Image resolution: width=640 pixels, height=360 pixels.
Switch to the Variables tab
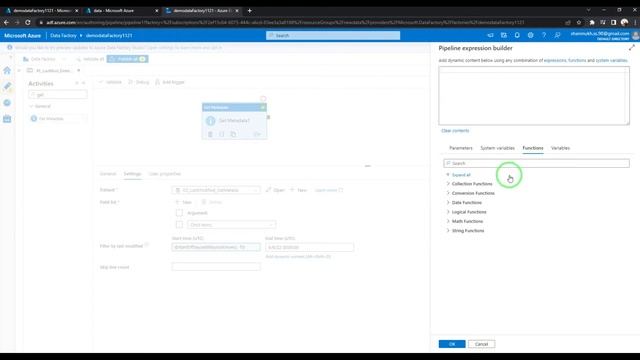(x=560, y=148)
